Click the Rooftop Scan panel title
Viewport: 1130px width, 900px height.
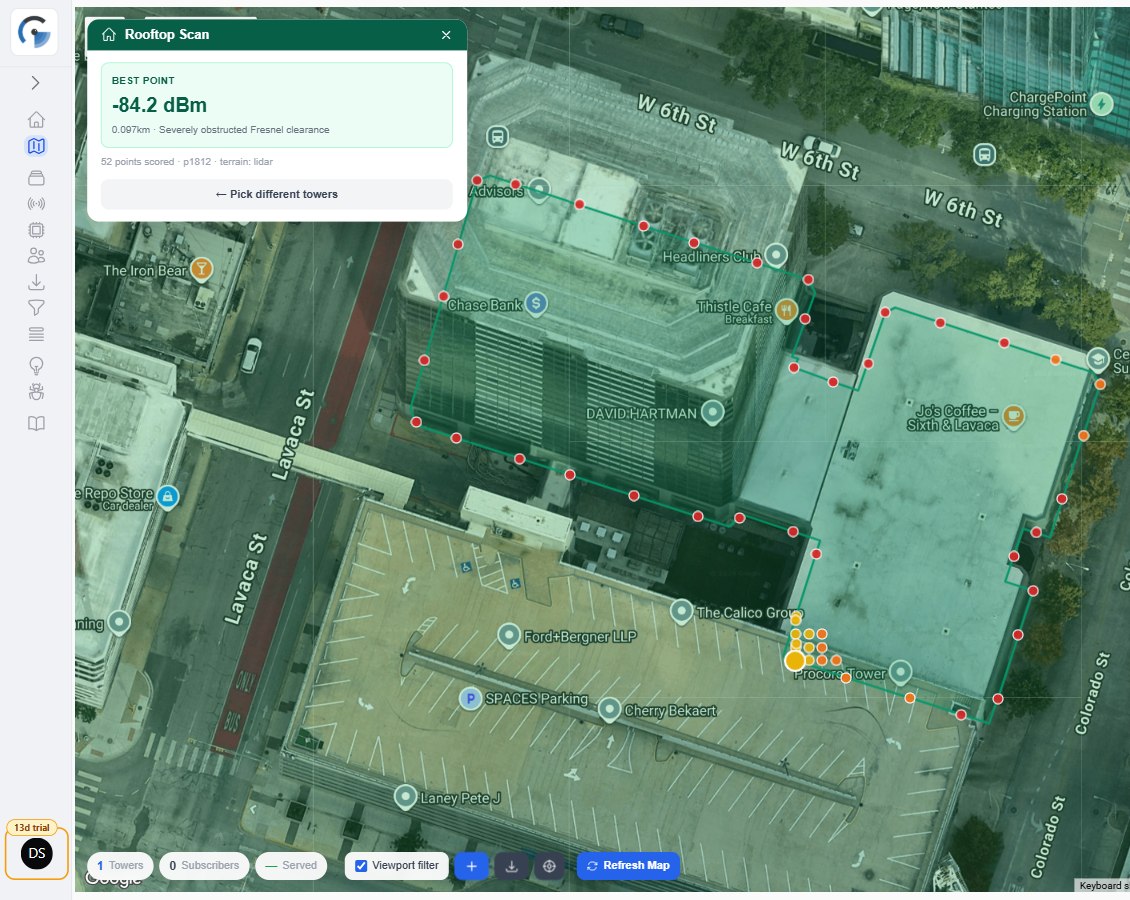point(166,35)
